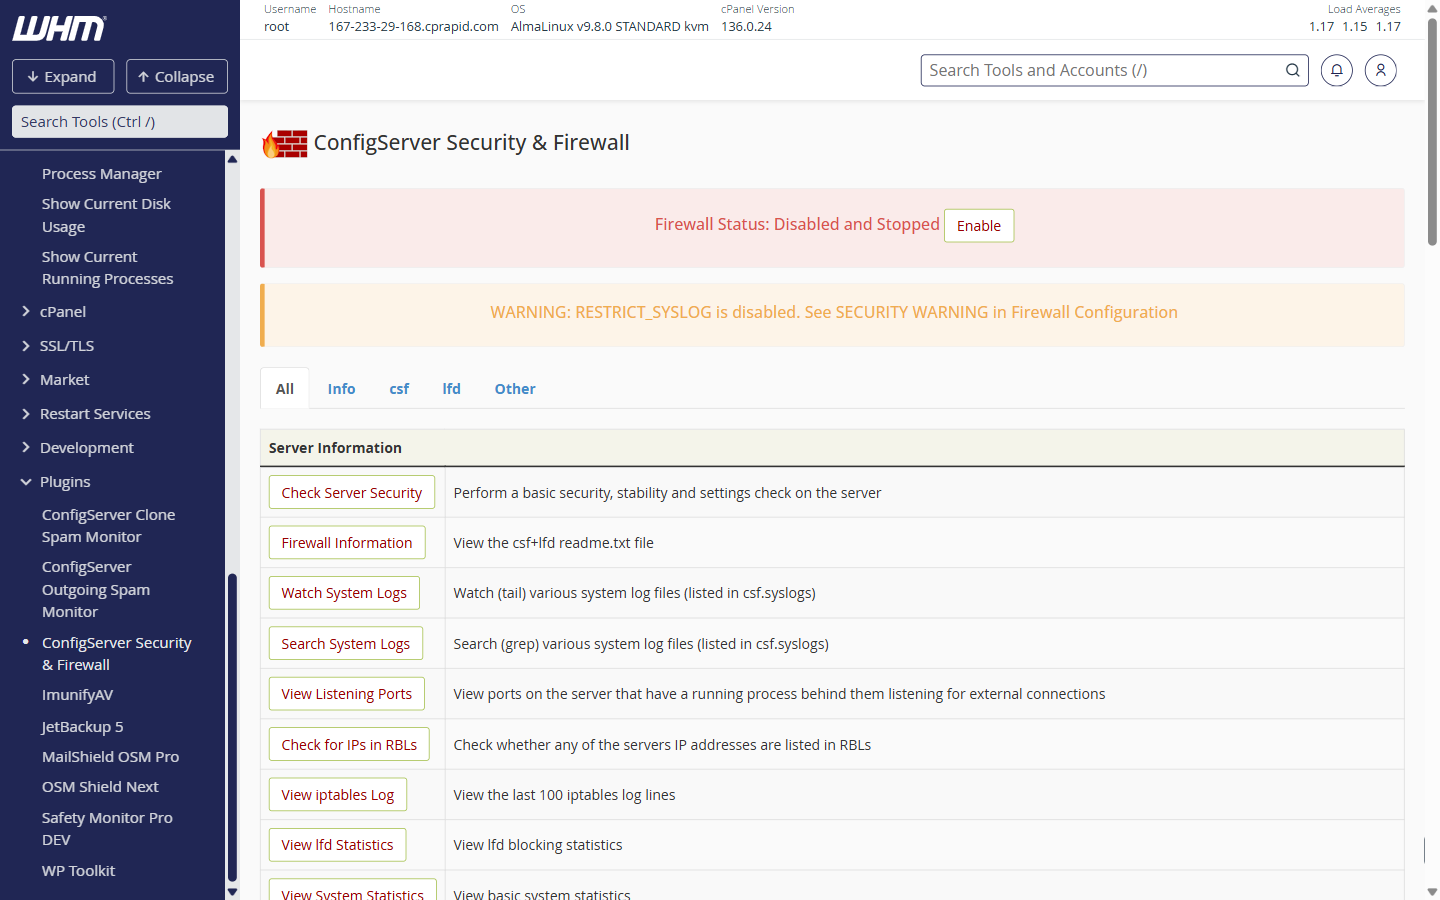
Task: Expand the Restart Services section
Action: coord(95,414)
